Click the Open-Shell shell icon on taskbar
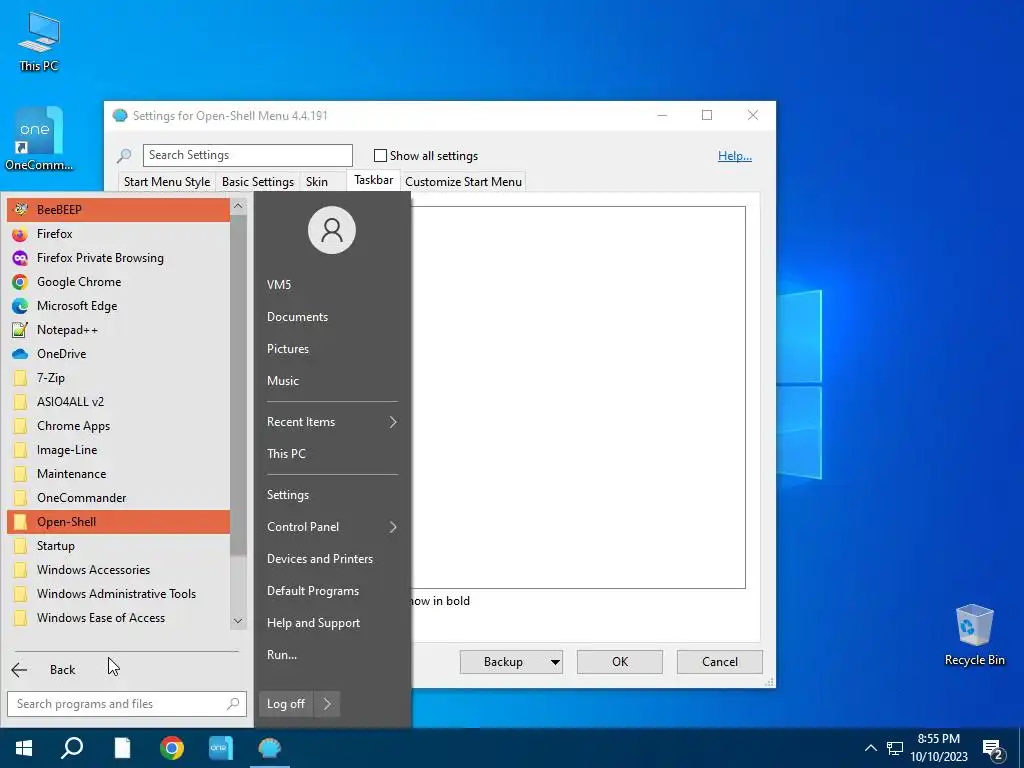 pos(270,748)
